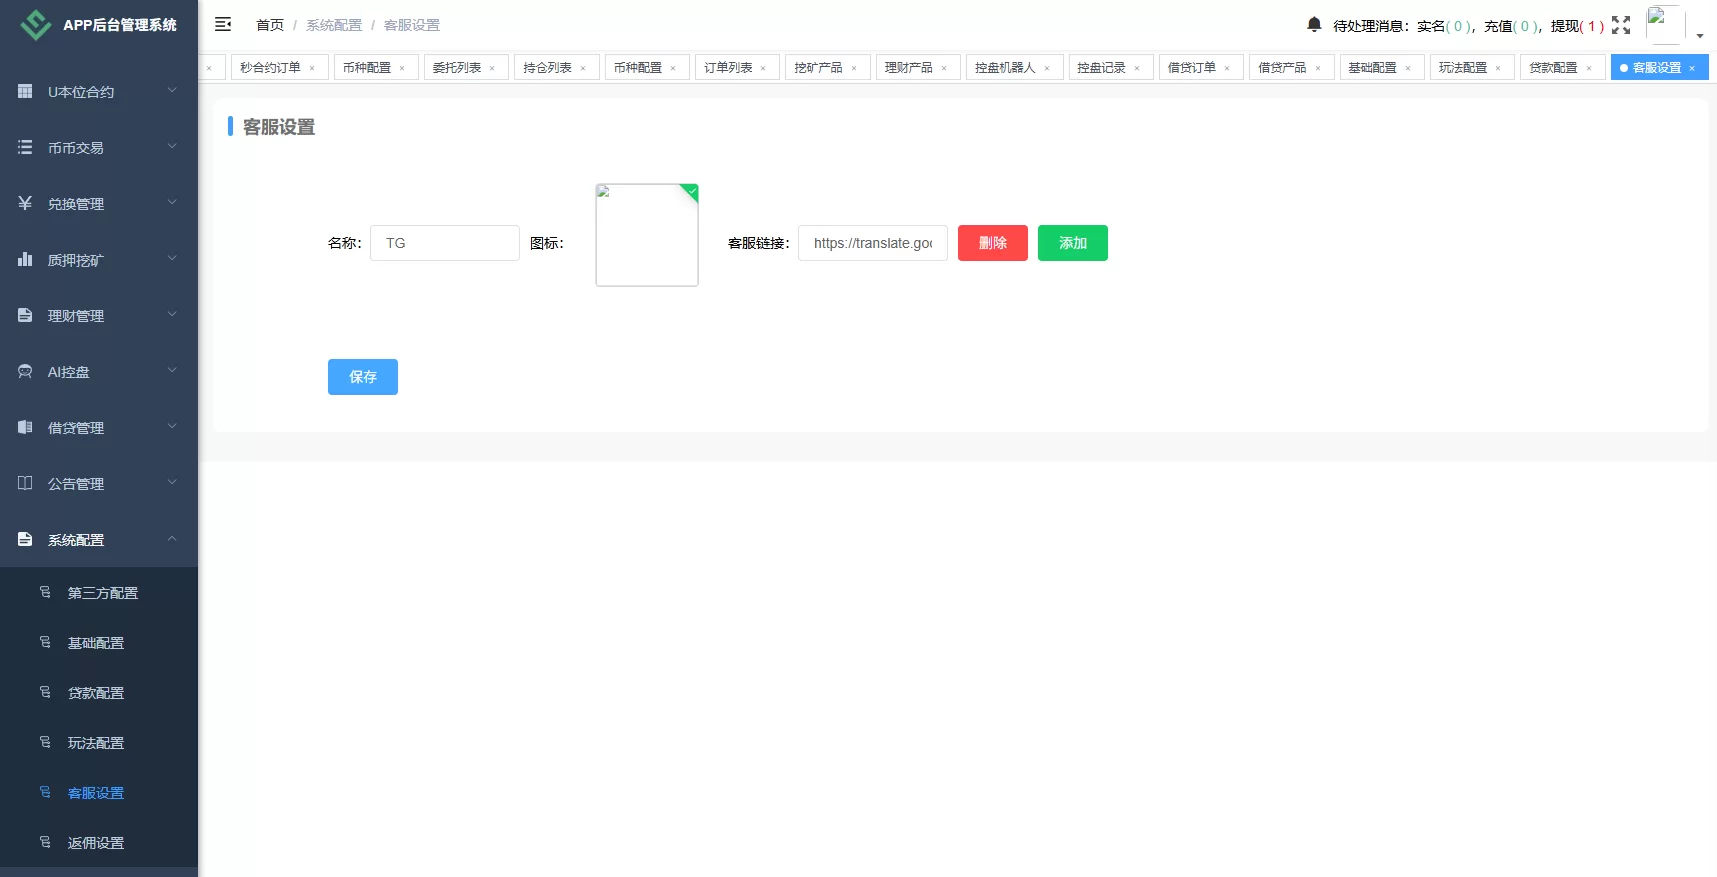1717x877 pixels.
Task: Click the user avatar in header
Action: coord(1664,25)
